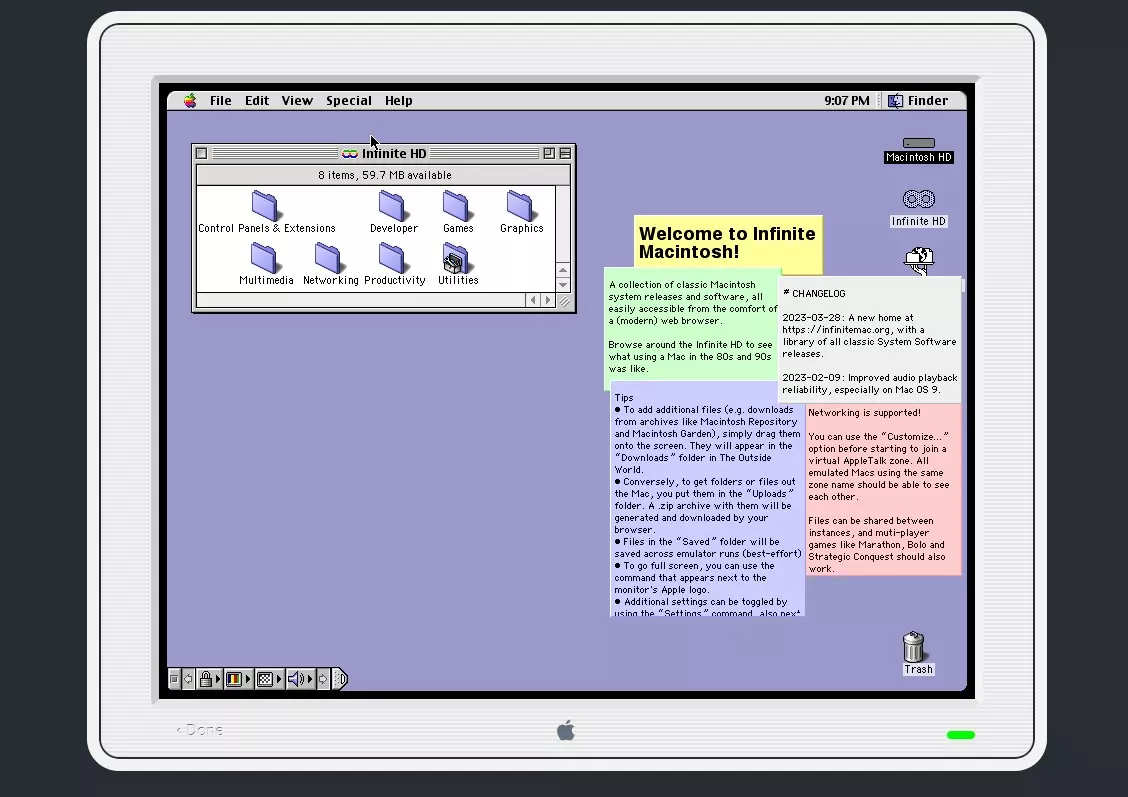Screen dimensions: 1128x797
Task: Click the vertical scrollbar down arrow in Infinite HD
Action: coord(563,285)
